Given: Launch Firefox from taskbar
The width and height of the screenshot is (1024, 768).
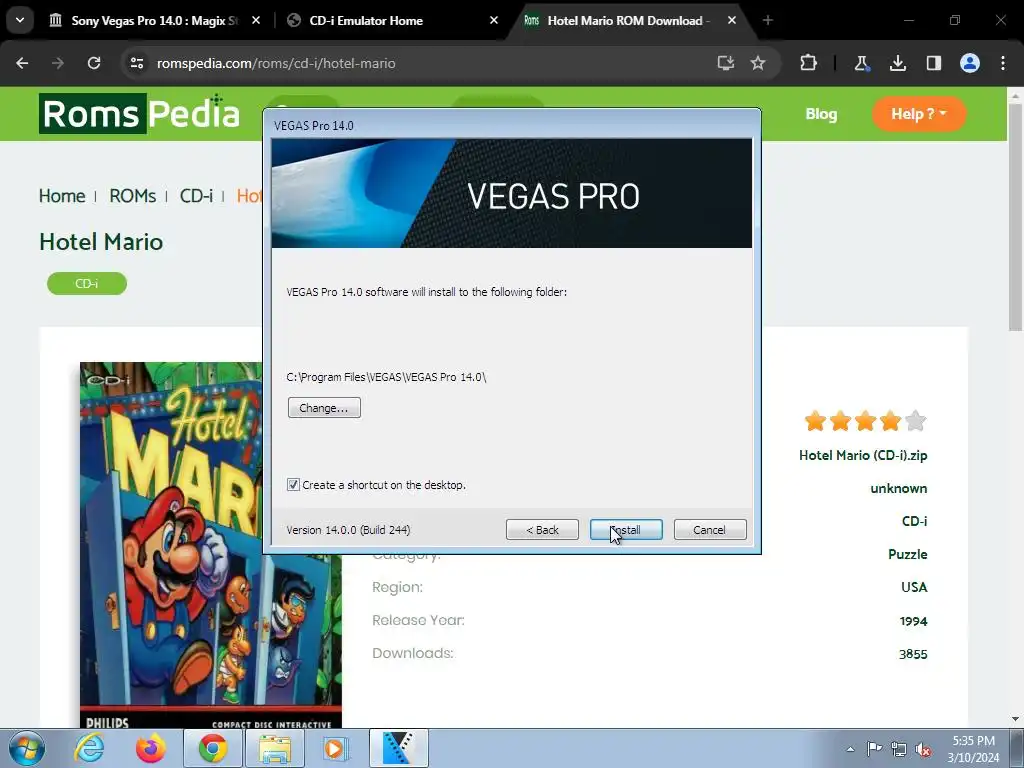Looking at the screenshot, I should (x=150, y=748).
